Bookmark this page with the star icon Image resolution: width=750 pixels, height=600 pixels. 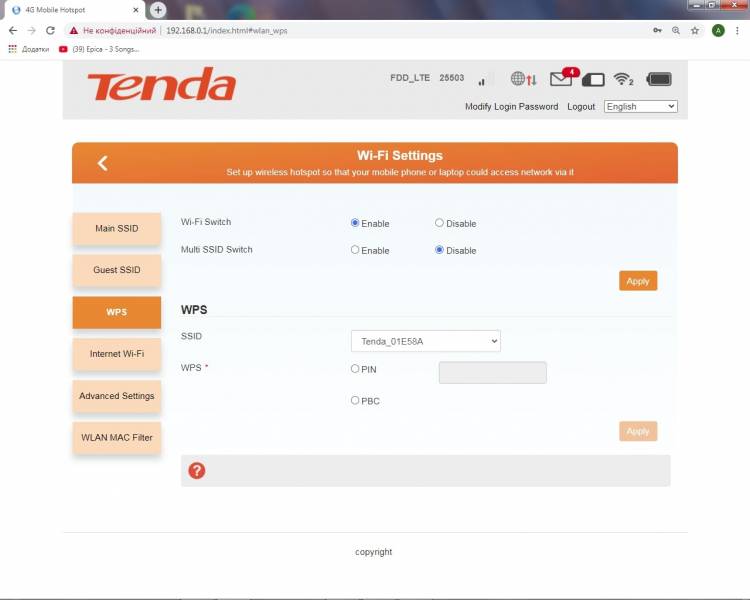(x=696, y=31)
